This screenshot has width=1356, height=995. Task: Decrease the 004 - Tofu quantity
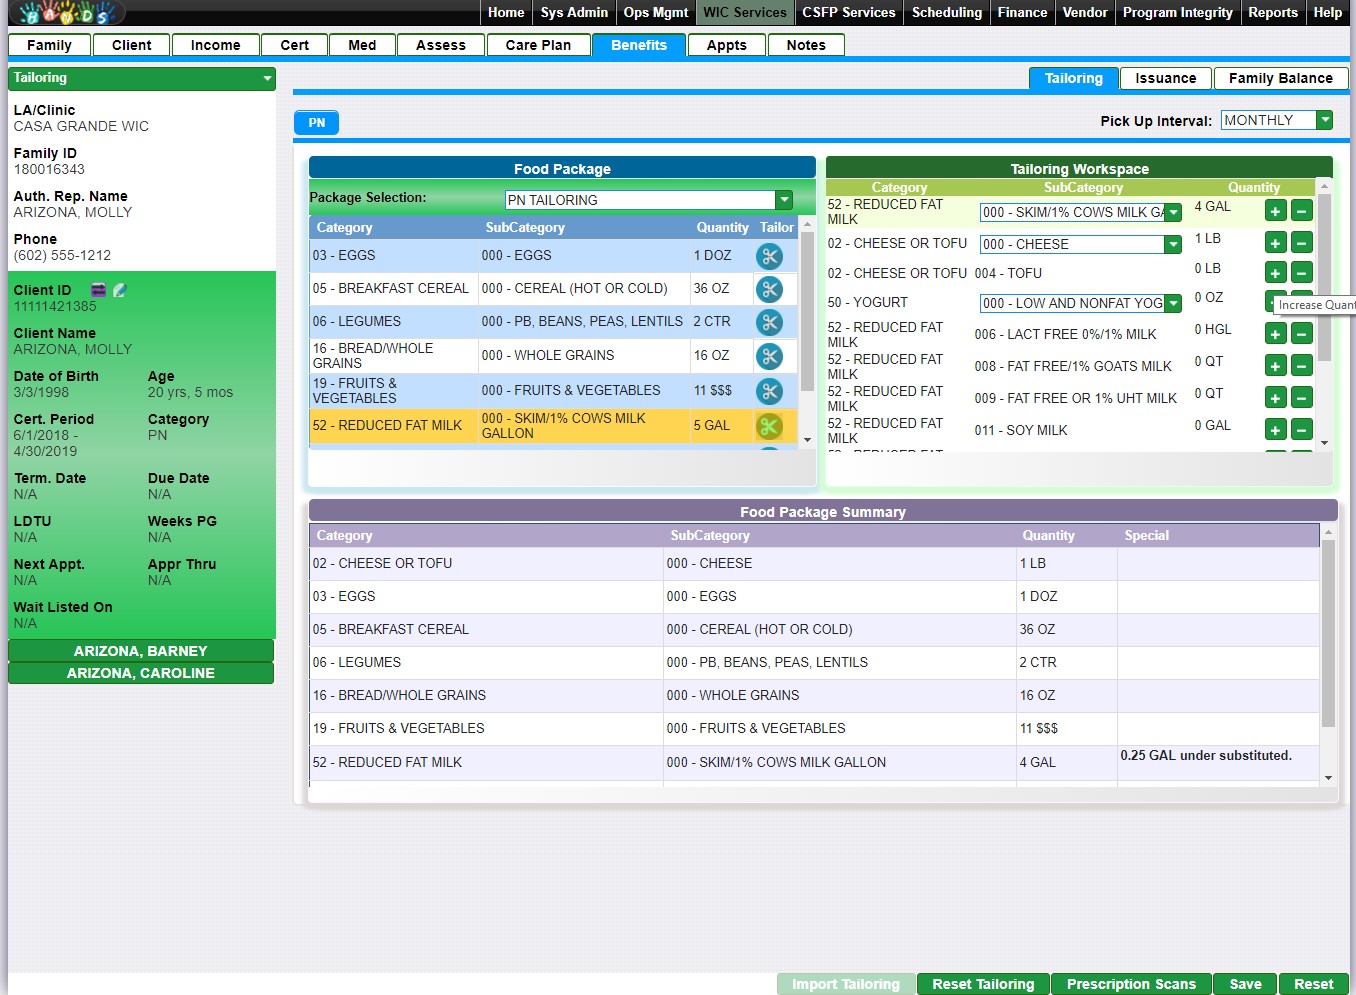coord(1301,273)
